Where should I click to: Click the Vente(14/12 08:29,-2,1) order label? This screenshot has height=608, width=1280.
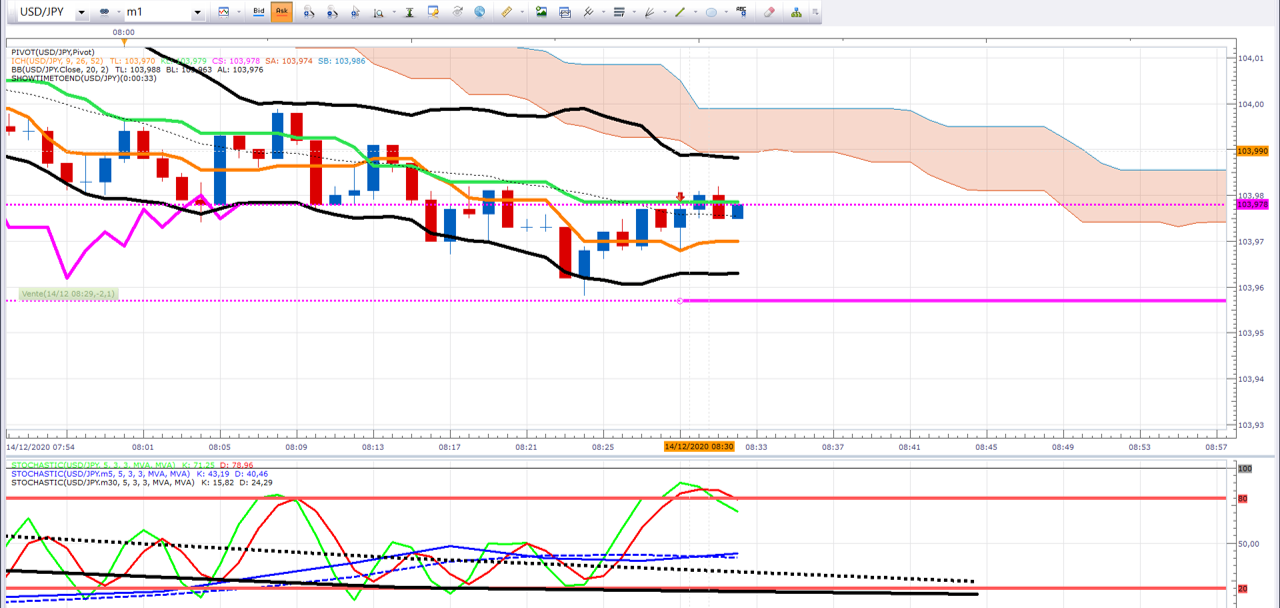coord(68,294)
